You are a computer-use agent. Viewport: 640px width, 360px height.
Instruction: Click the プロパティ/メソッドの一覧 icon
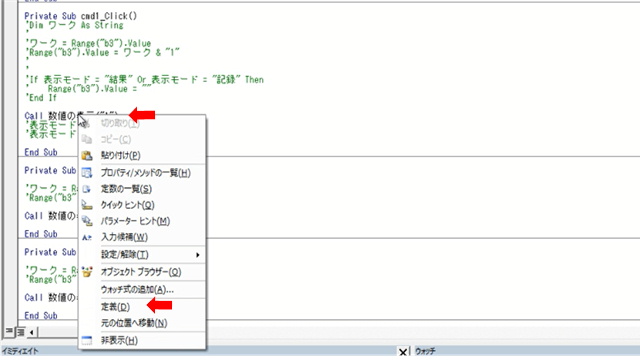(x=87, y=173)
